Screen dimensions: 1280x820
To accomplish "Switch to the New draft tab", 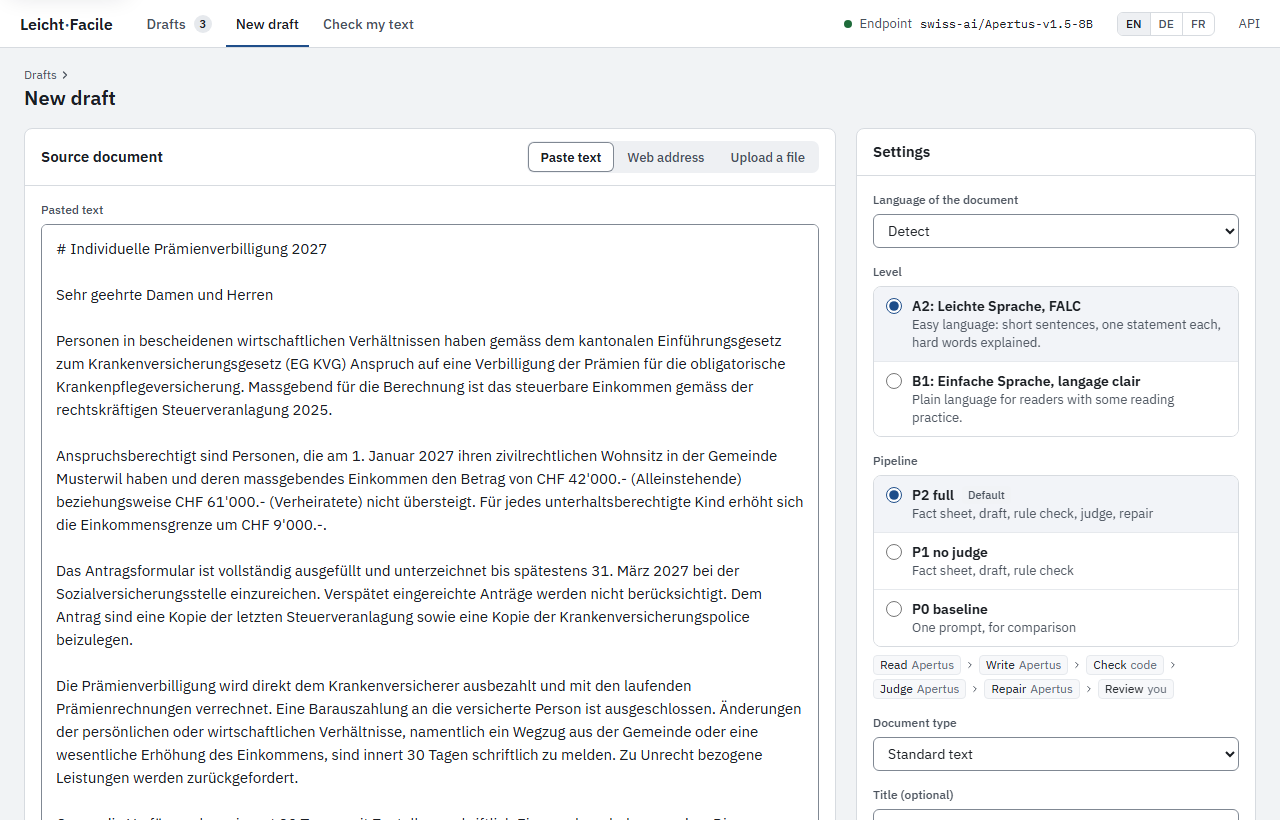I will tap(267, 24).
